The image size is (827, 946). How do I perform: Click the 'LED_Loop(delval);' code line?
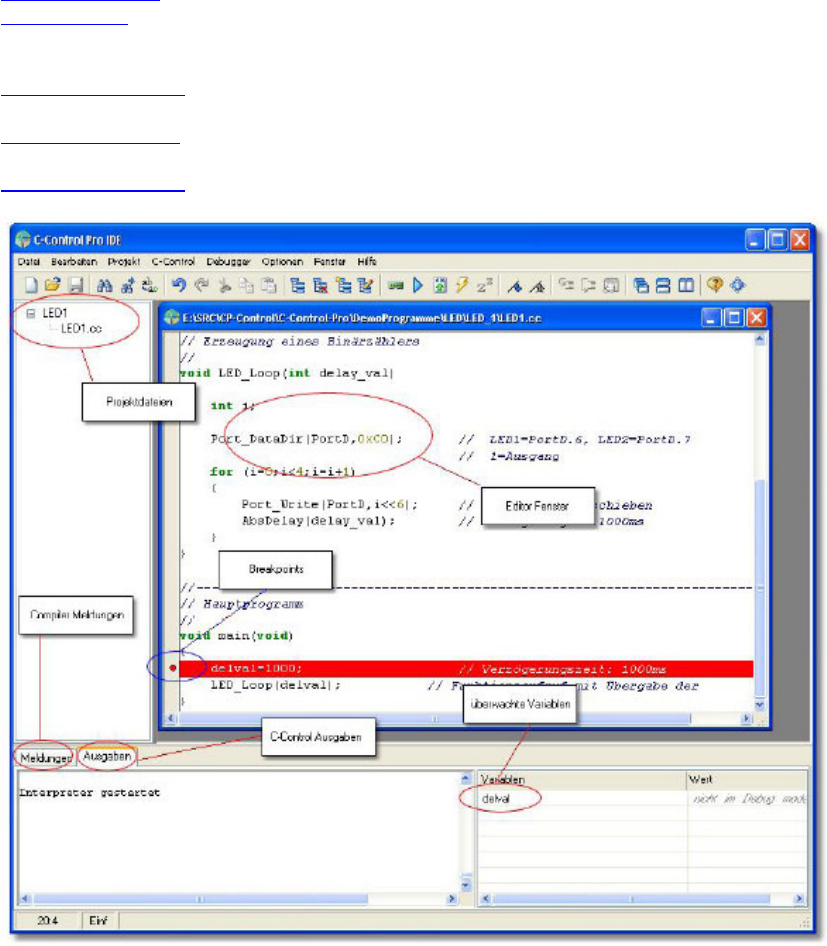click(276, 685)
